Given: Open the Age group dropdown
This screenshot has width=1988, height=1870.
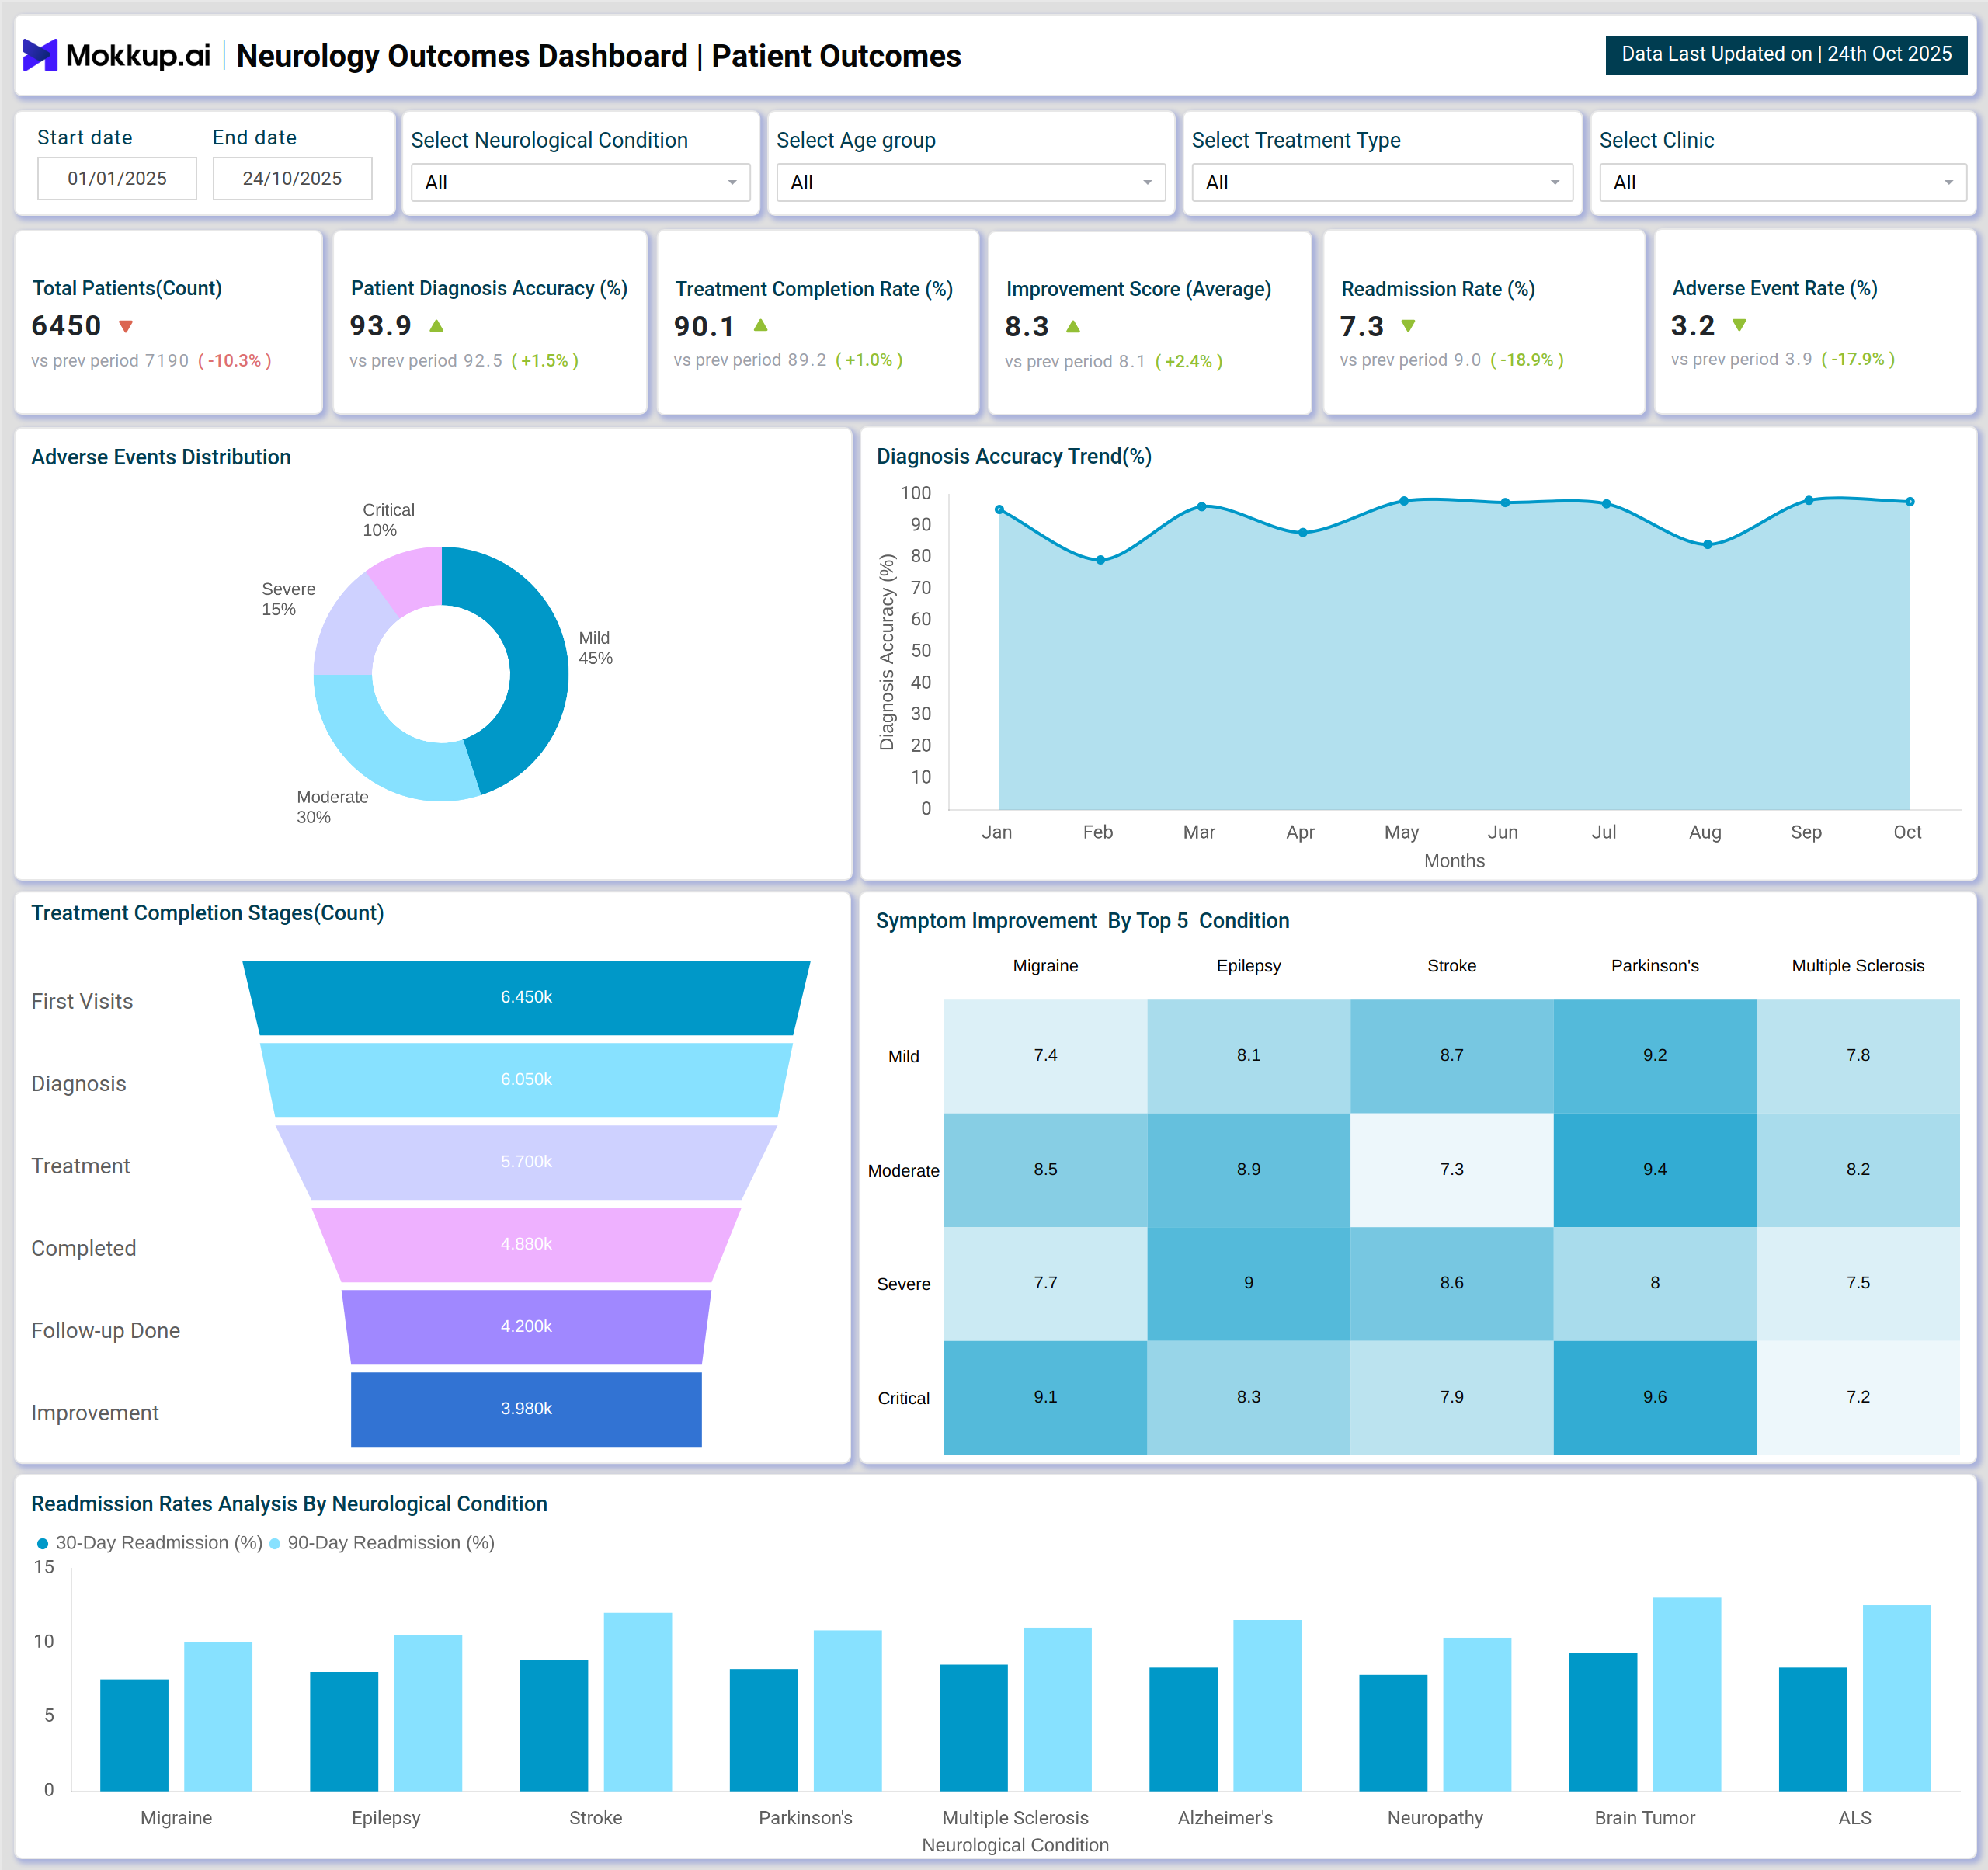Looking at the screenshot, I should pos(971,182).
